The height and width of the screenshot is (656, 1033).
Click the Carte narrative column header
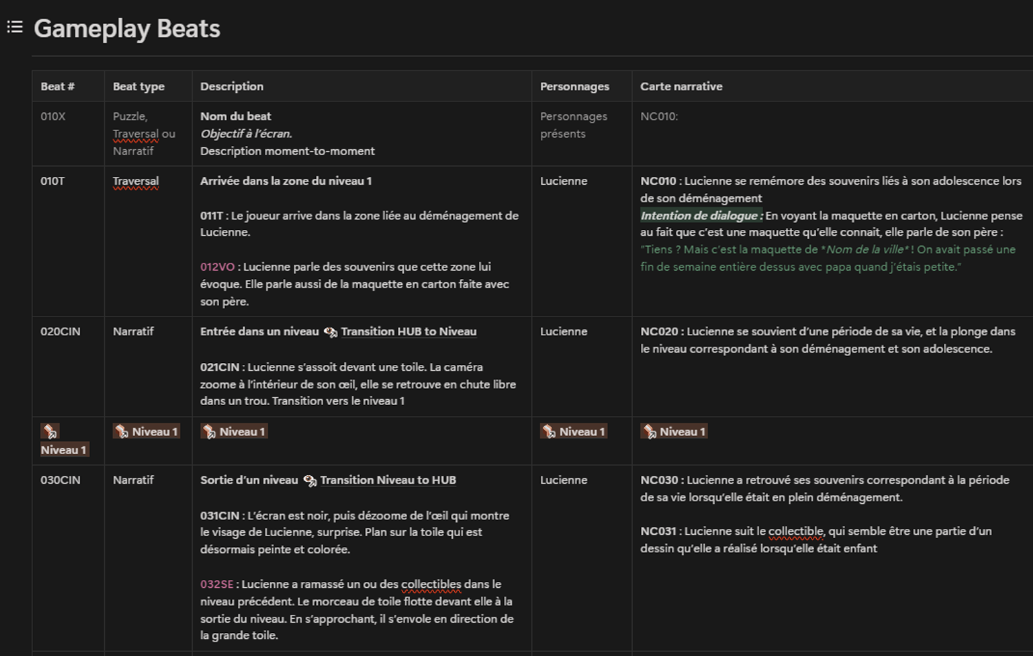(681, 87)
